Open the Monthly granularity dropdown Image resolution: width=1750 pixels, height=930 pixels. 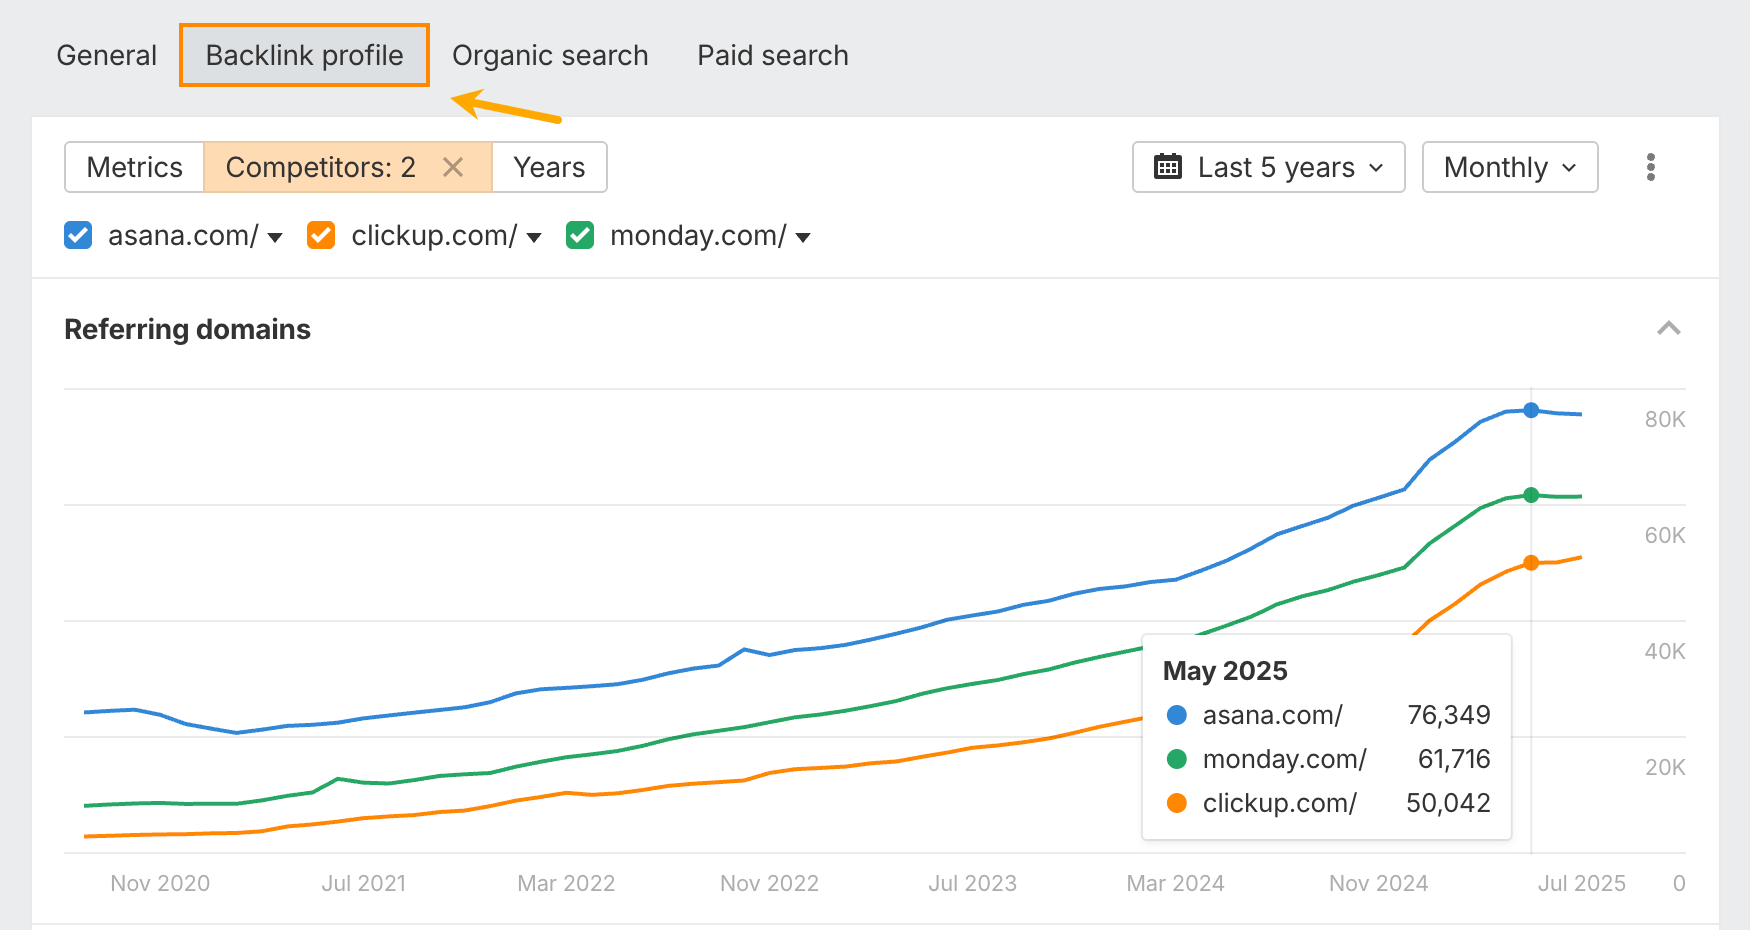(1509, 167)
